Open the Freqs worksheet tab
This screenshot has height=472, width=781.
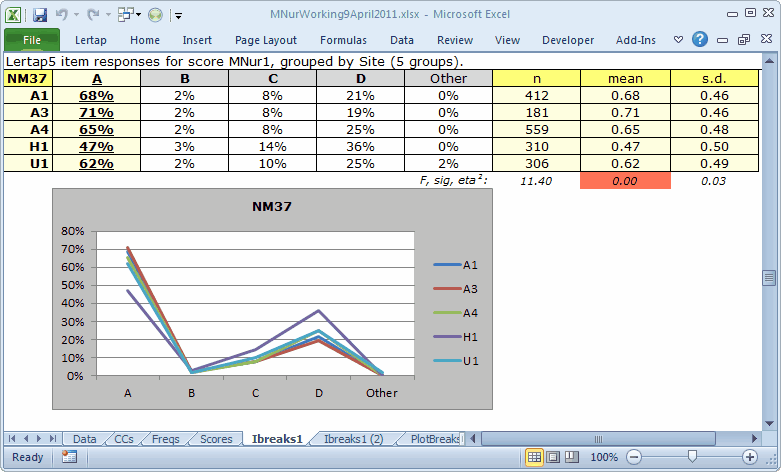click(x=165, y=439)
